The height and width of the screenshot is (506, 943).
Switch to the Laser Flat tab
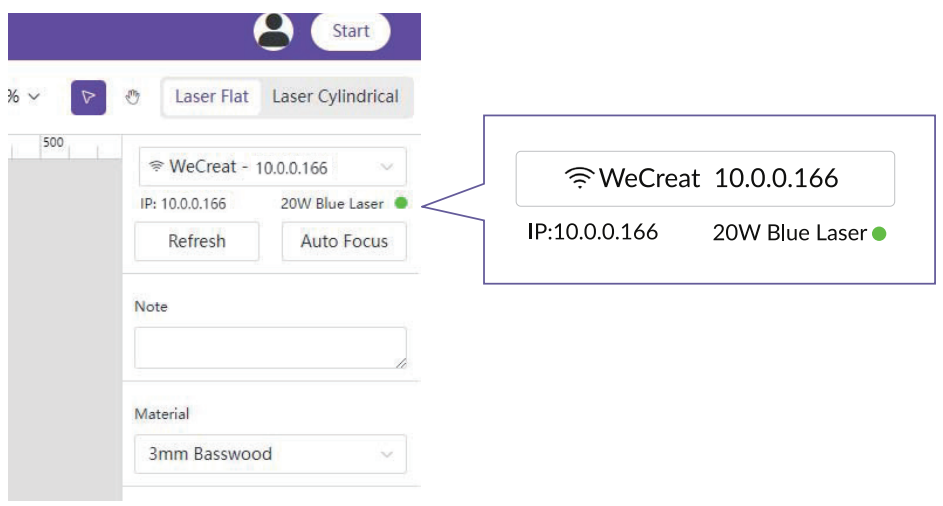[212, 97]
